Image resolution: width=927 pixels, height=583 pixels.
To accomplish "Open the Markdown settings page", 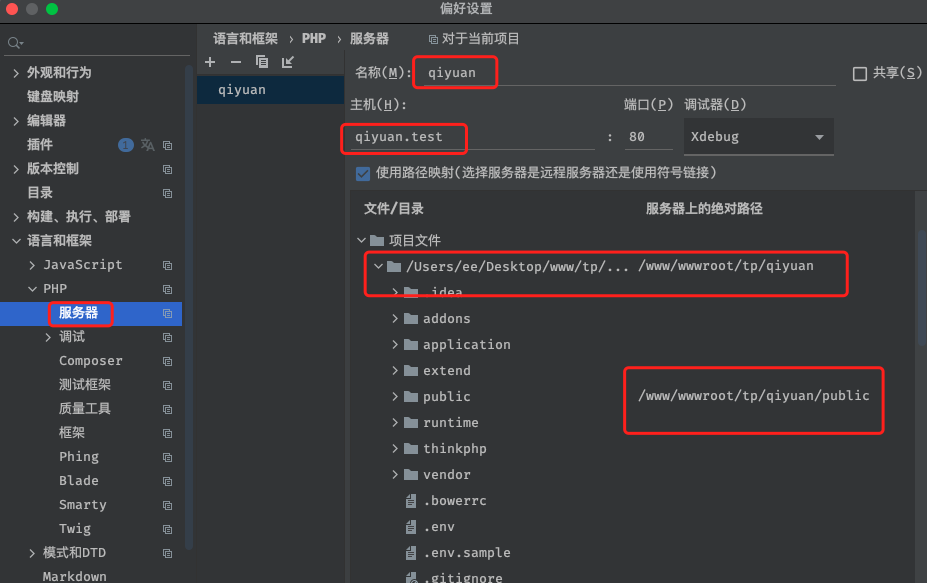I will [x=74, y=576].
